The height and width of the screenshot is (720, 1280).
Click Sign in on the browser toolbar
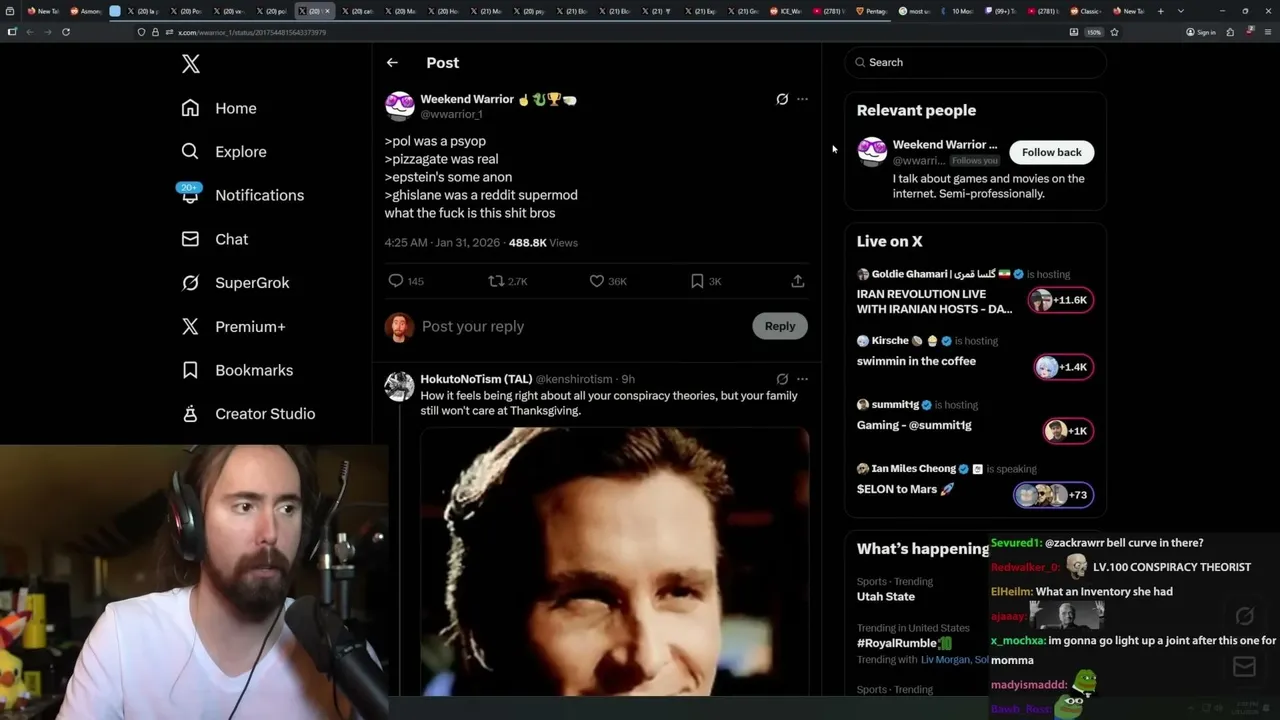coord(1201,32)
